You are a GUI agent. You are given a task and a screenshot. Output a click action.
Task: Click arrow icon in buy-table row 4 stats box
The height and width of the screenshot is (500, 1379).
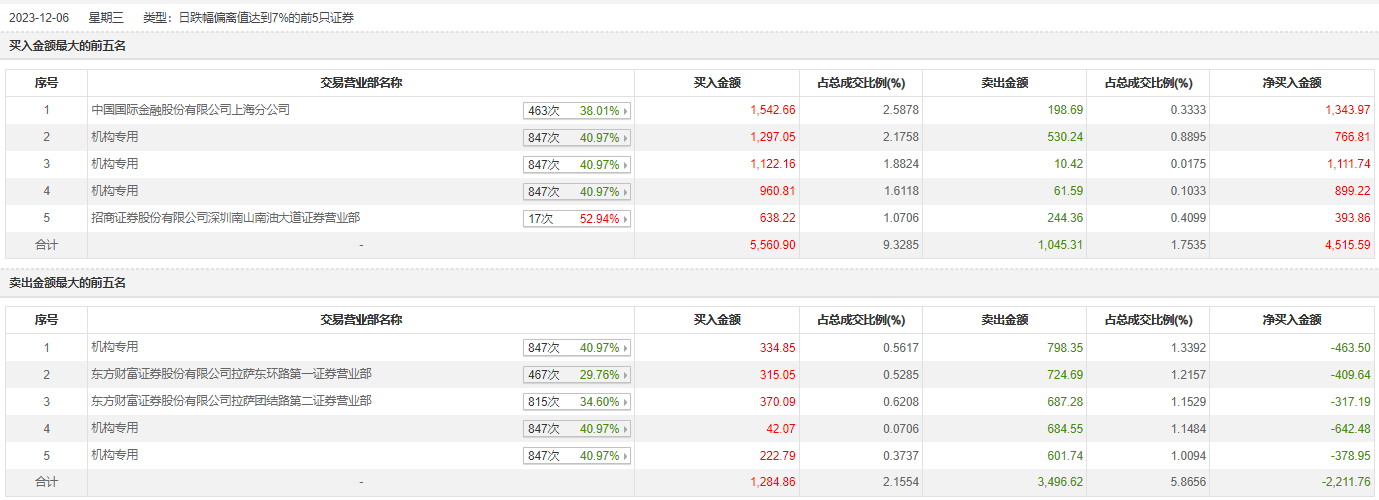tap(627, 192)
